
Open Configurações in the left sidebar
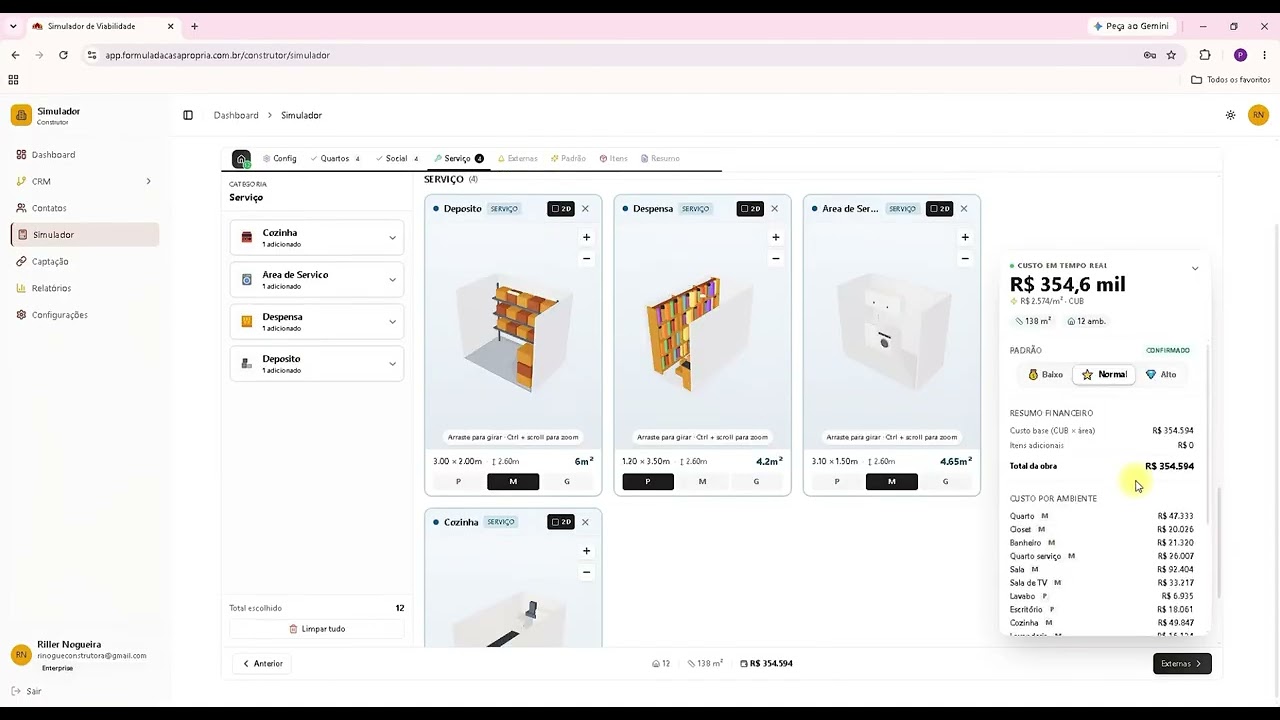click(84, 315)
